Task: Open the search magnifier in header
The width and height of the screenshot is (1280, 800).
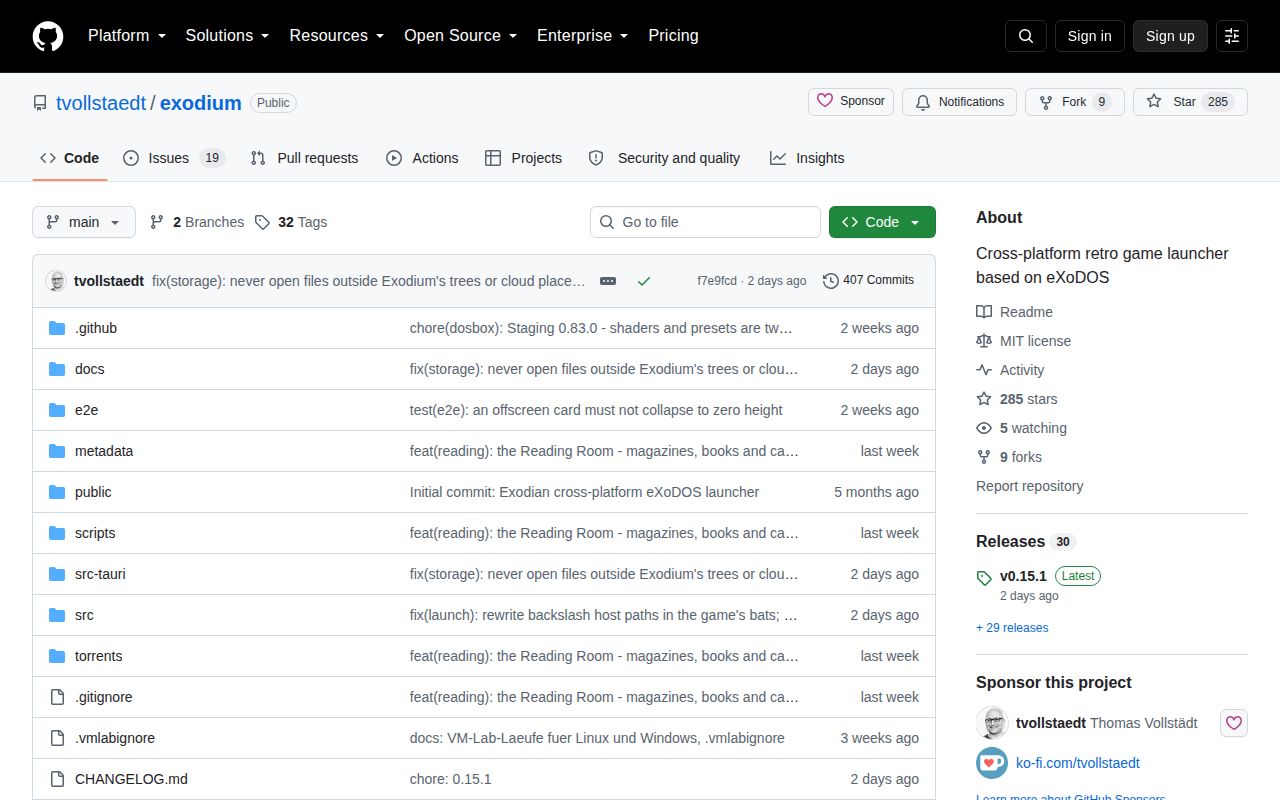Action: [x=1026, y=36]
